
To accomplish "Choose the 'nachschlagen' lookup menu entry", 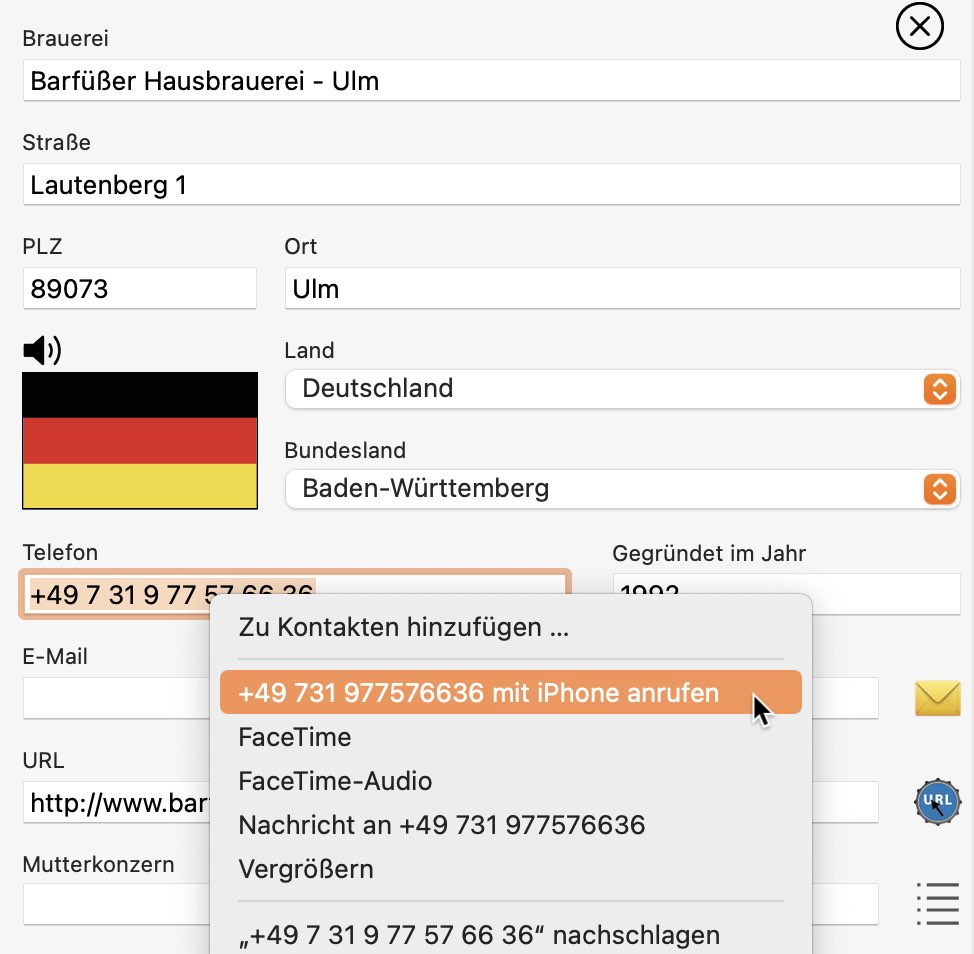I will 511,935.
